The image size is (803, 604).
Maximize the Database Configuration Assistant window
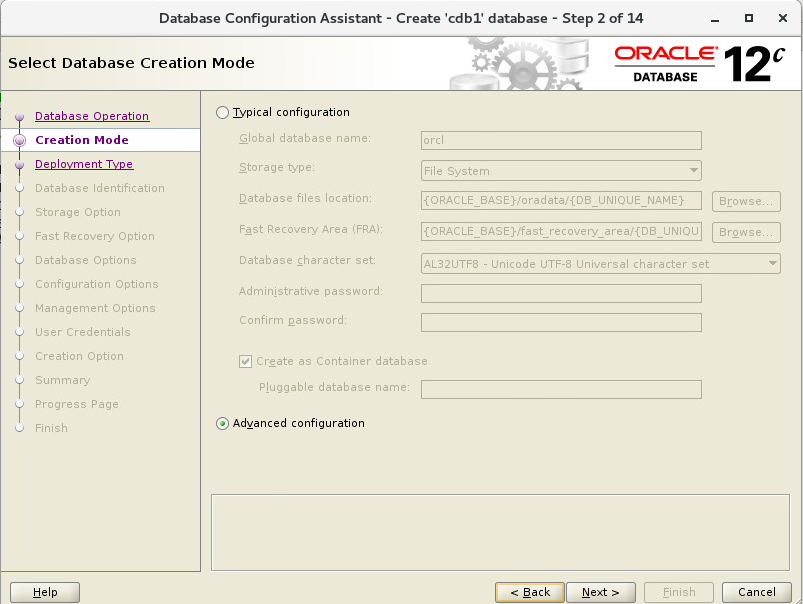click(749, 18)
